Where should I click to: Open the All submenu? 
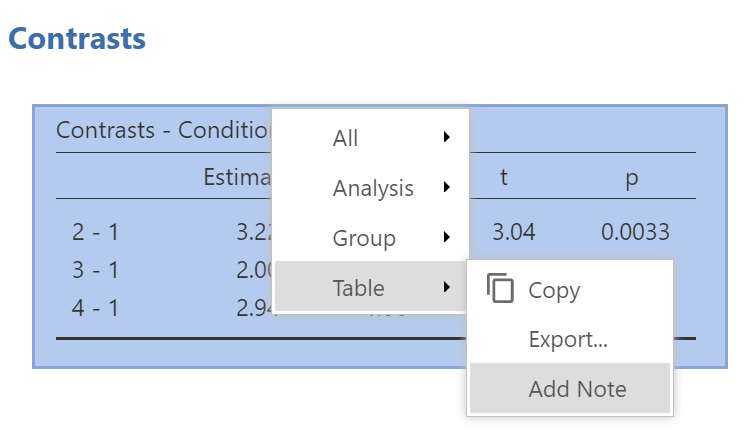coord(370,138)
